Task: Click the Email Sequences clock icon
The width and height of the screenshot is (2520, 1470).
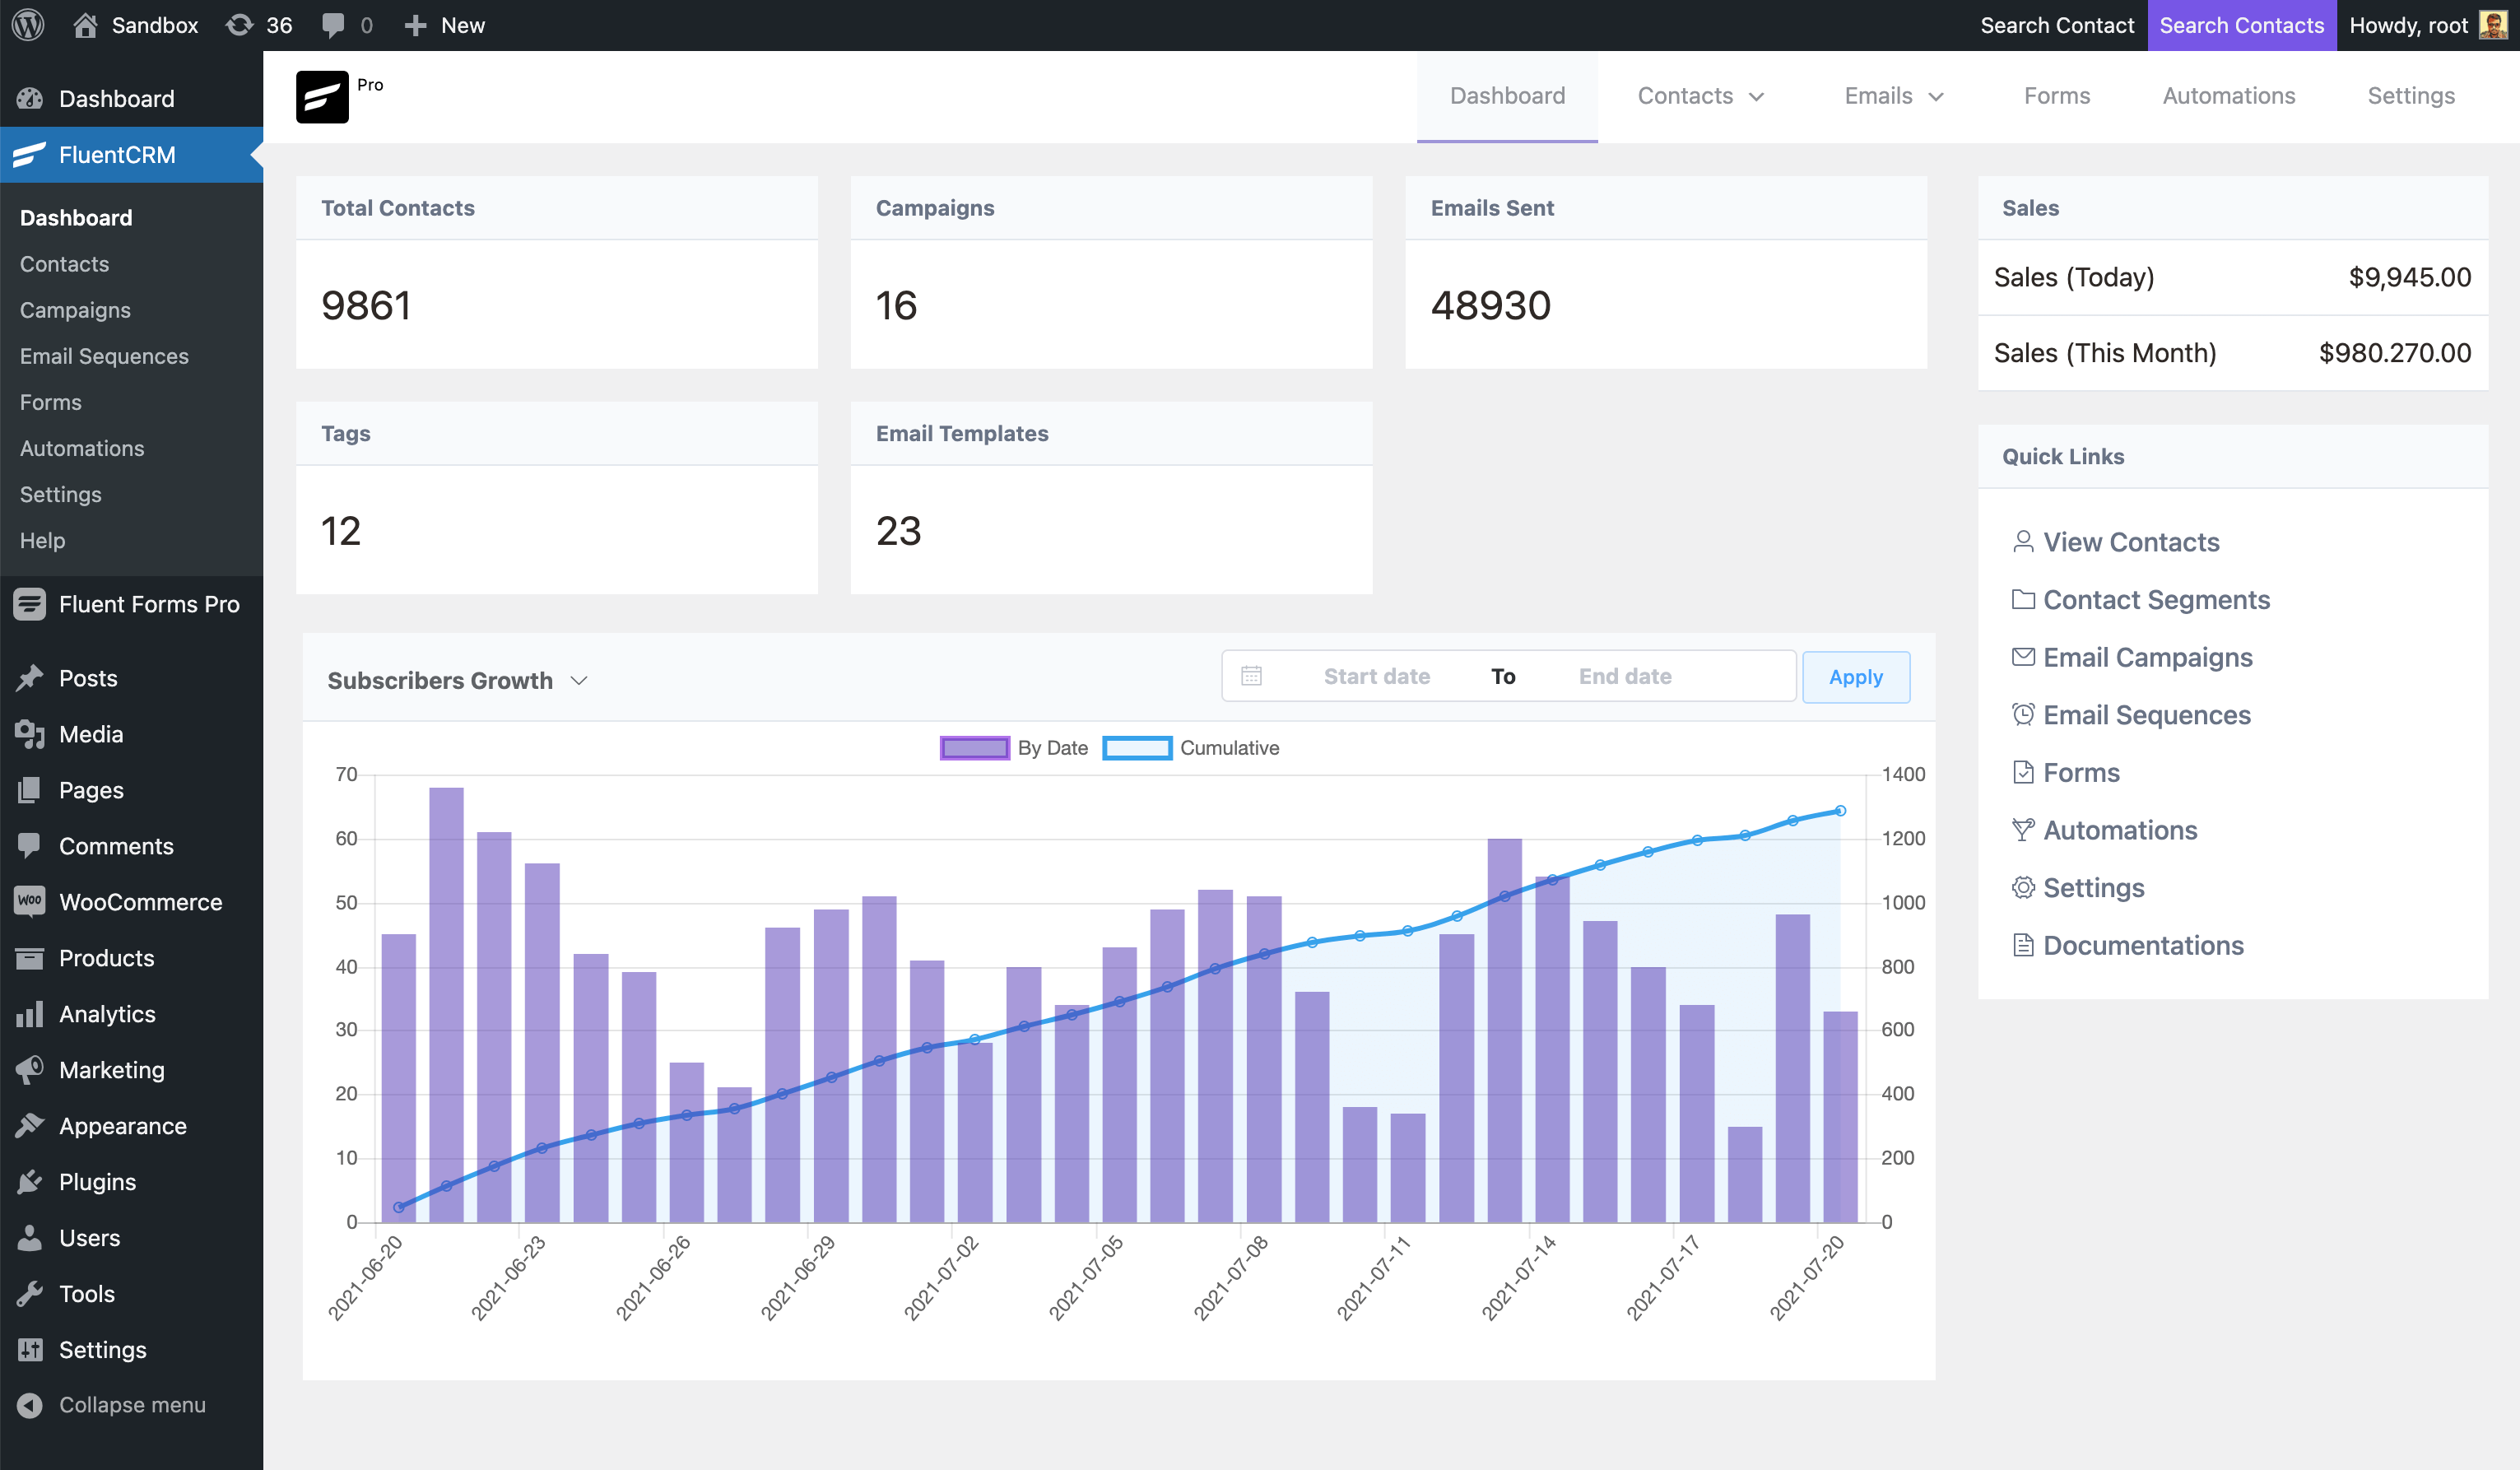Action: (x=2025, y=714)
